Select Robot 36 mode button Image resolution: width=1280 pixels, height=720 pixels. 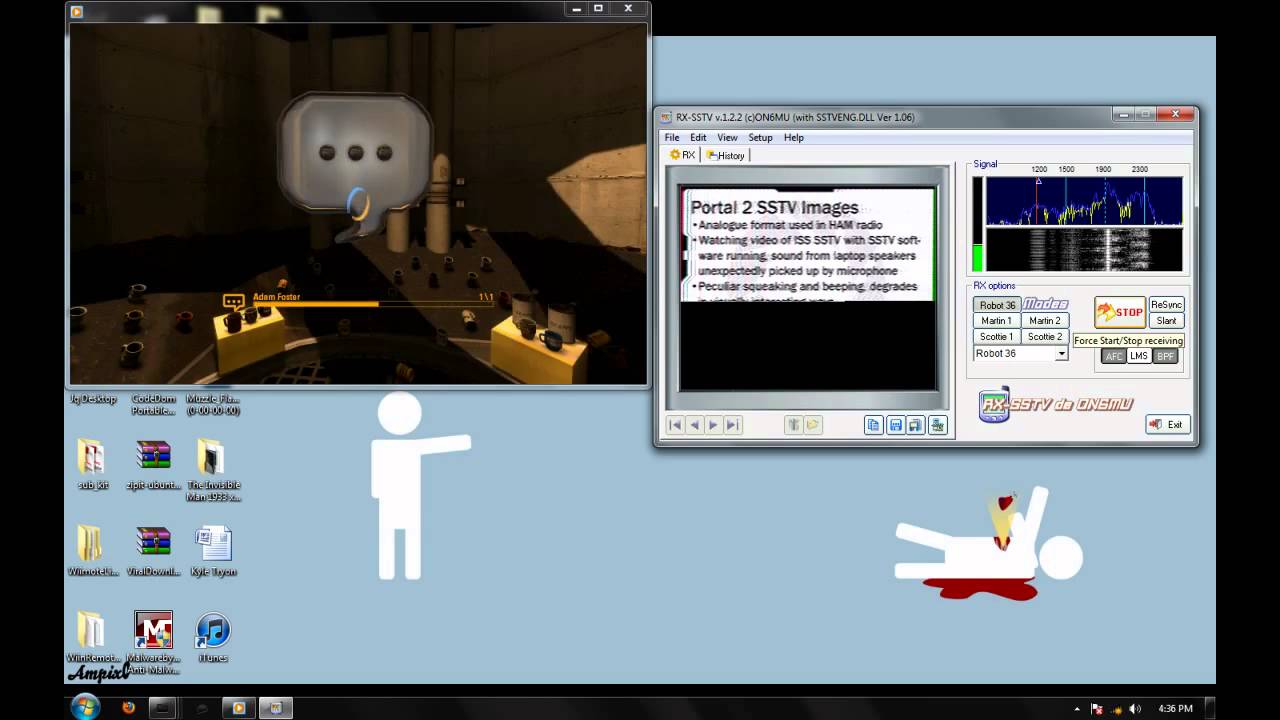coord(997,305)
